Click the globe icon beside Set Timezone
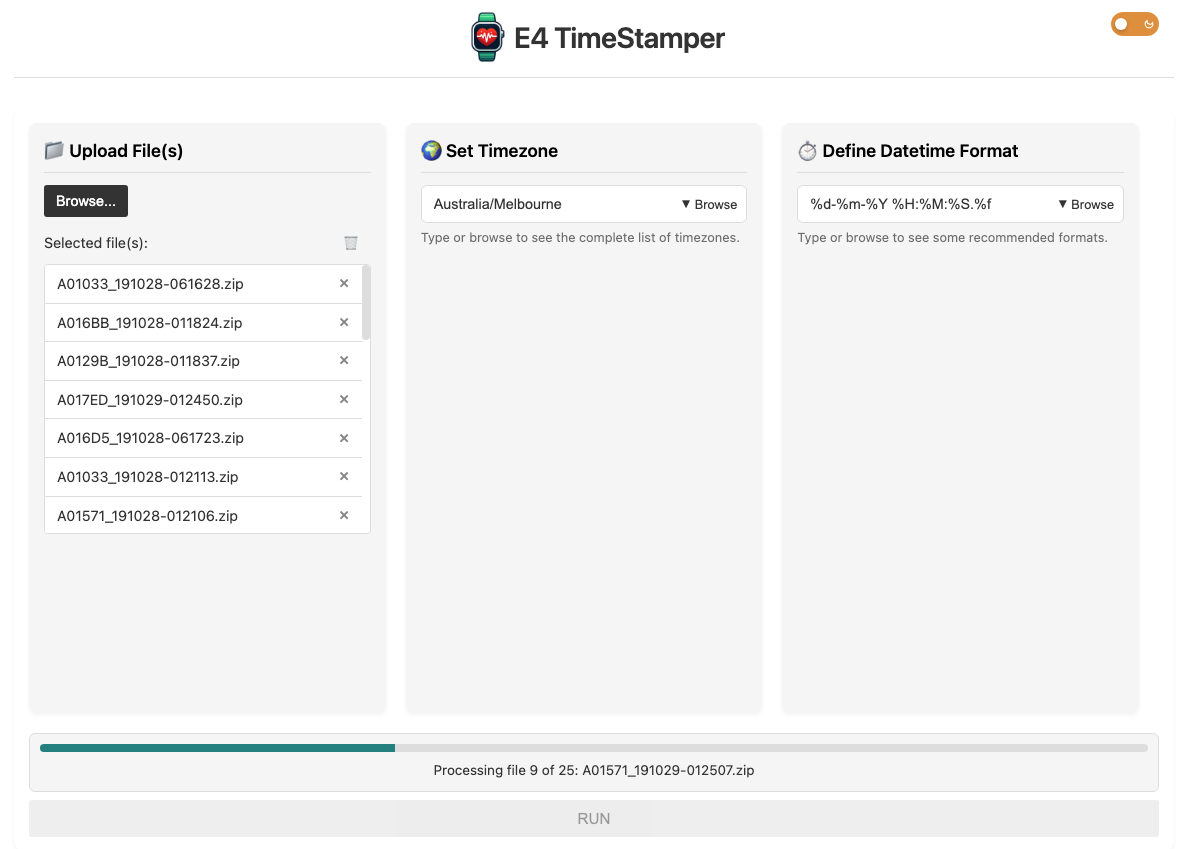The image size is (1183, 849). click(431, 150)
